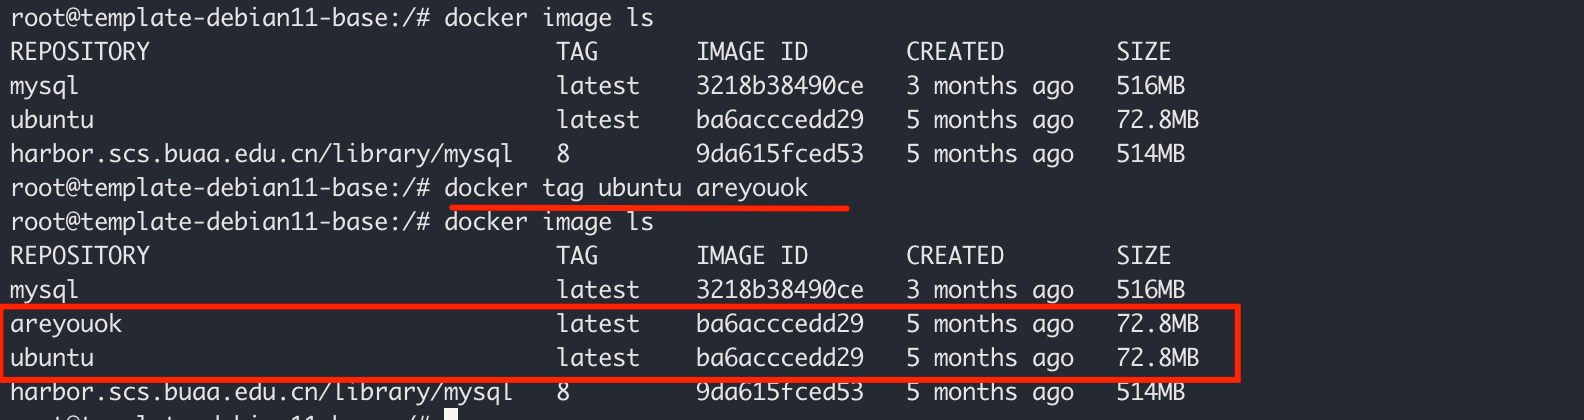
Task: Click the first docker image ls command
Action: click(549, 18)
